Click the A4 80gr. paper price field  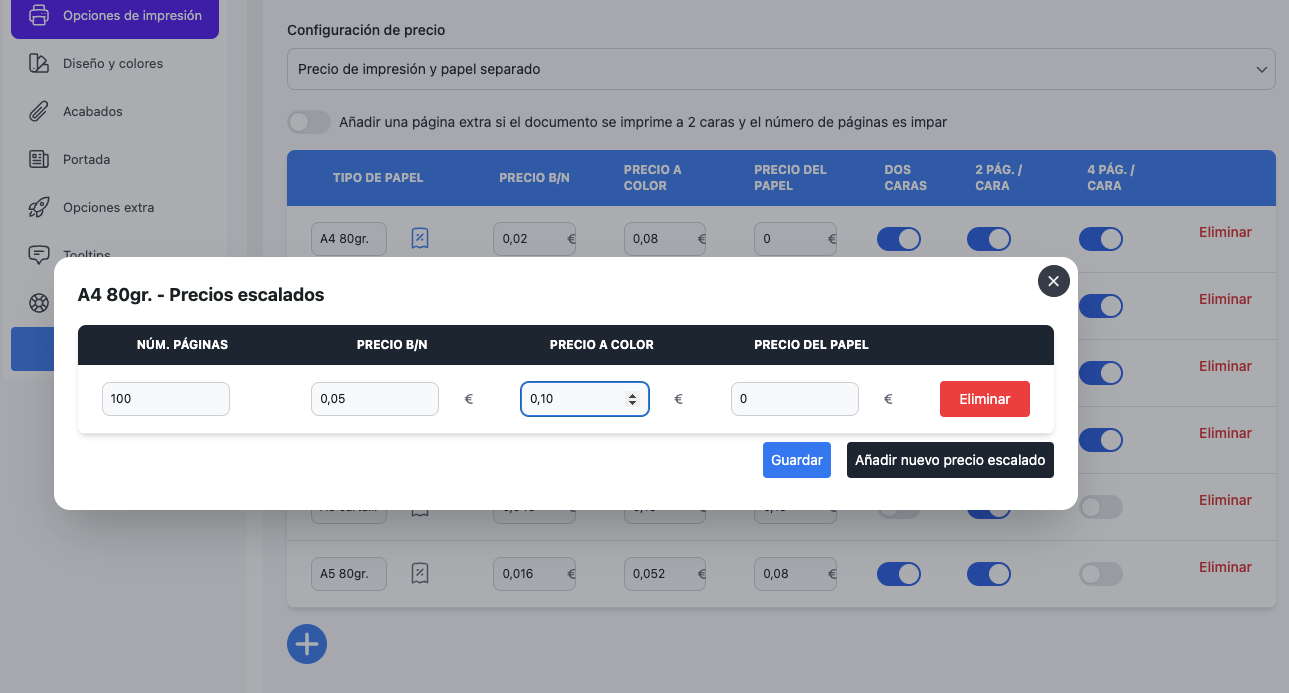[795, 239]
